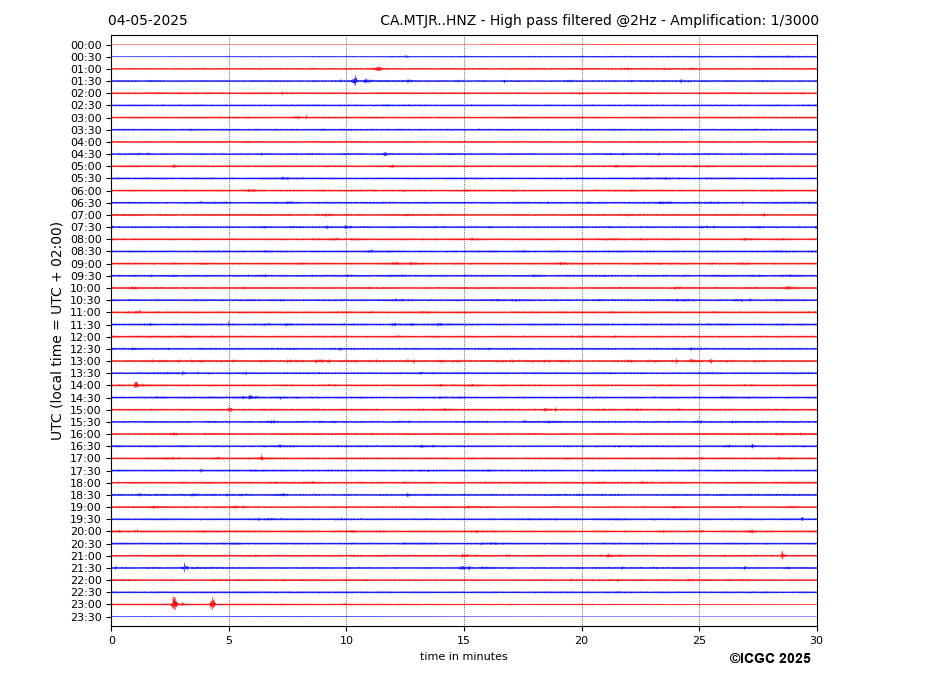This screenshot has height=696, width=927.
Task: Click the second large red event on 23:00 trace
Action: [x=212, y=604]
